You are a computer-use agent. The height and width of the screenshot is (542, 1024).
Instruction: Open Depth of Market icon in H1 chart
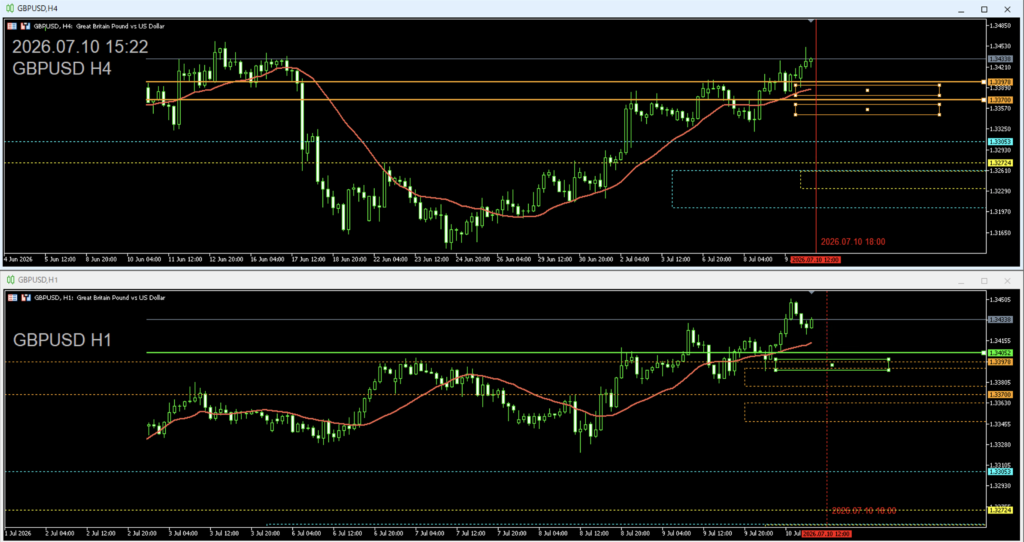coord(13,297)
